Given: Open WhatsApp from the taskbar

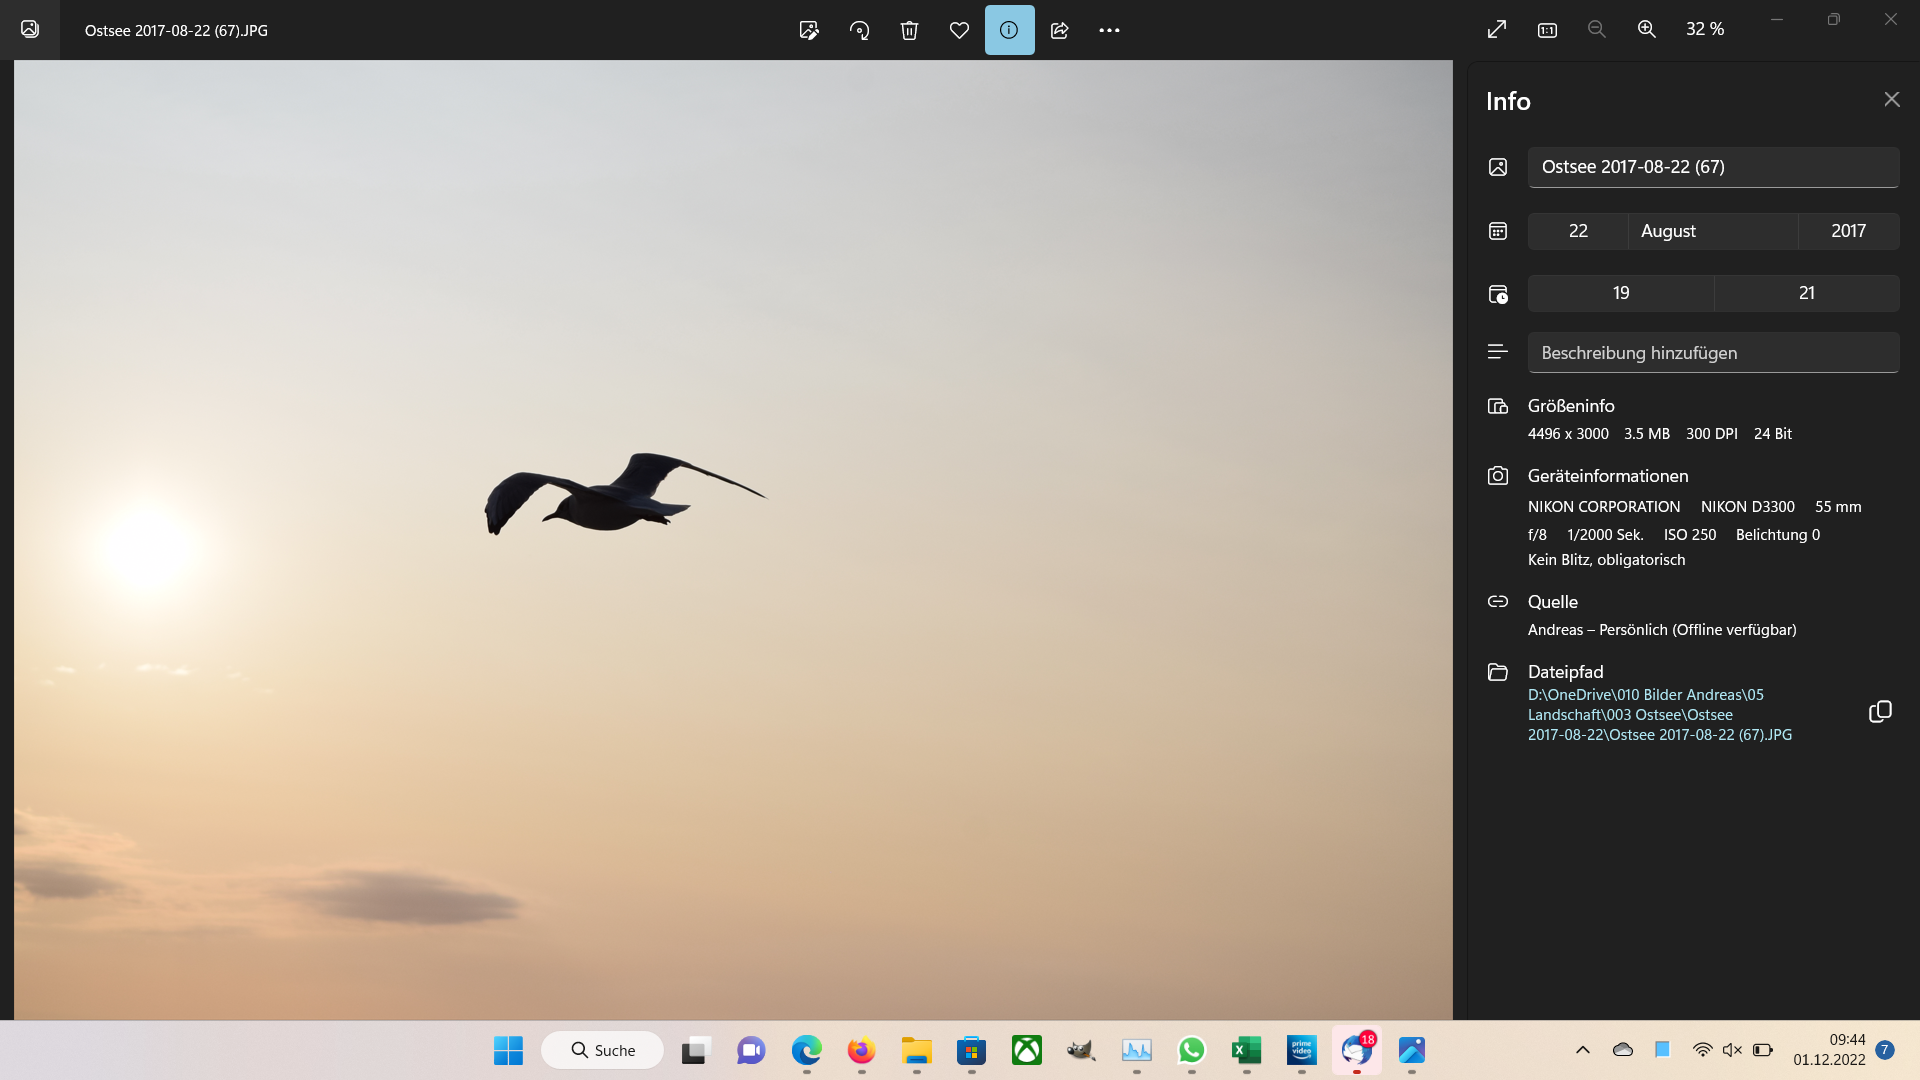Looking at the screenshot, I should point(1191,1050).
